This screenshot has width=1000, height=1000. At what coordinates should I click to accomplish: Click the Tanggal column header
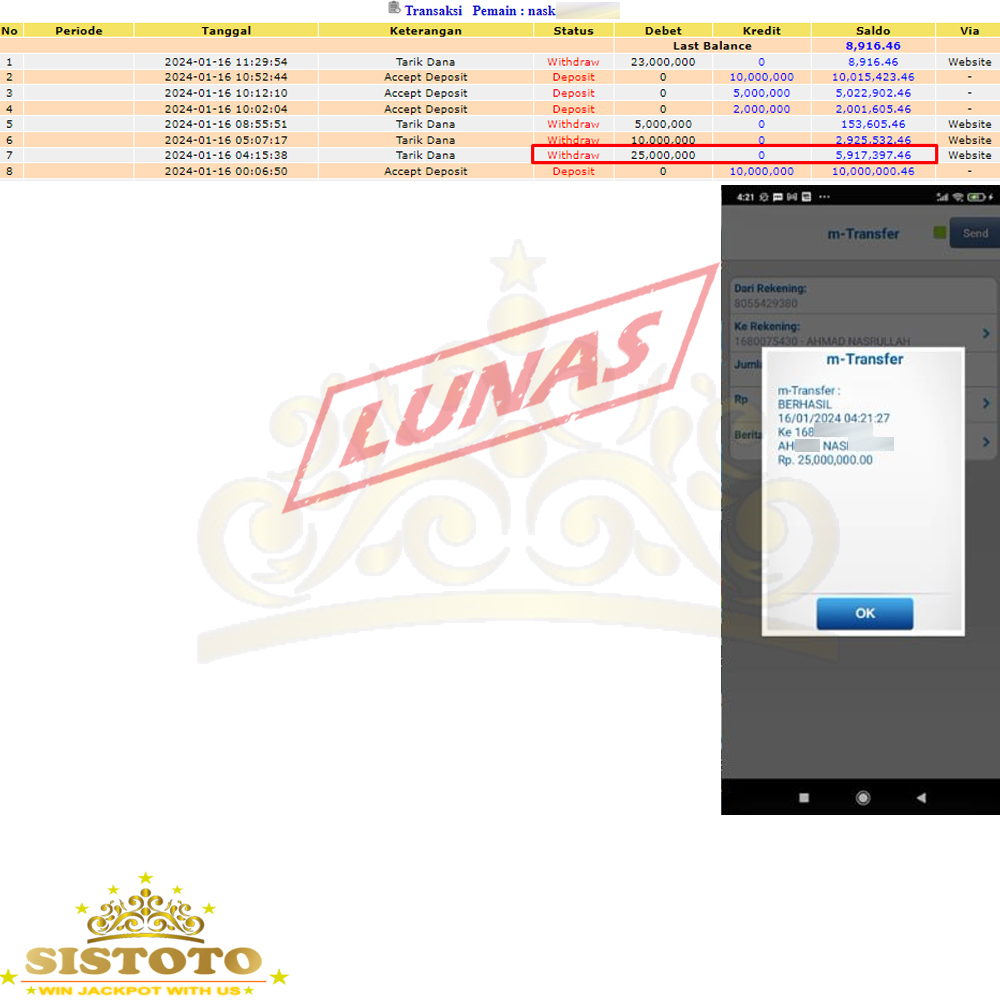tap(226, 31)
